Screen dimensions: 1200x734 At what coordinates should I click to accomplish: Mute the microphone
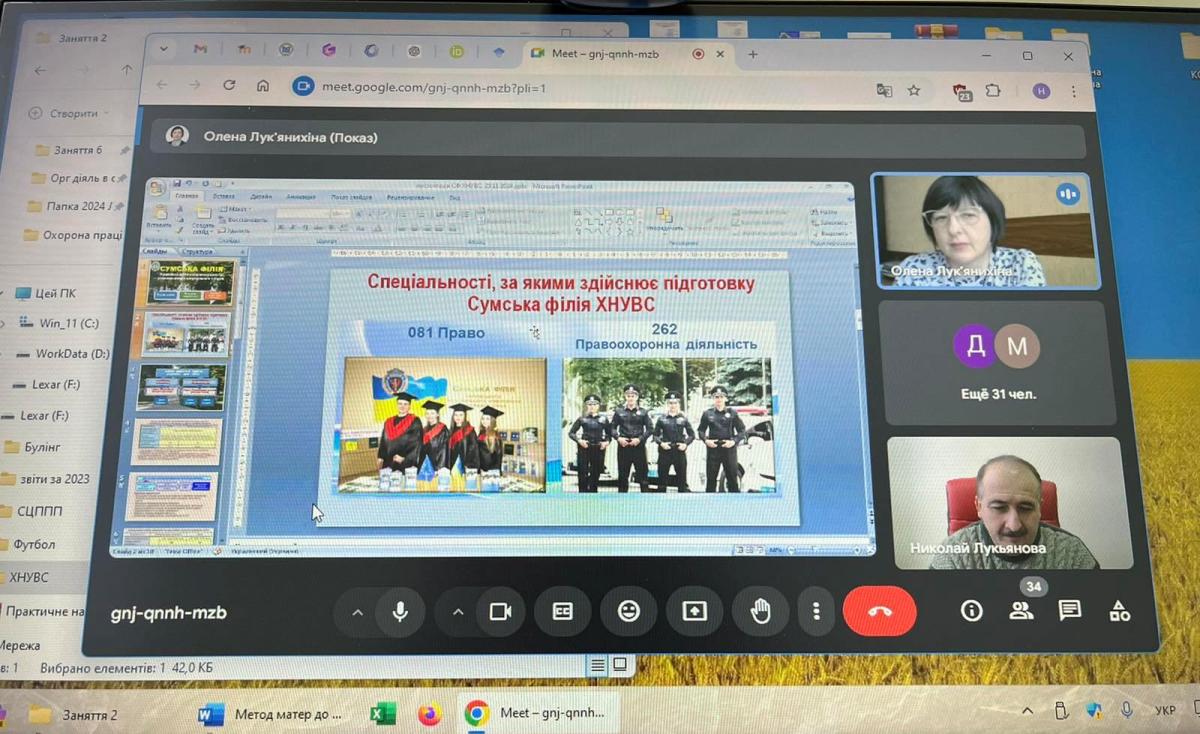(x=400, y=612)
